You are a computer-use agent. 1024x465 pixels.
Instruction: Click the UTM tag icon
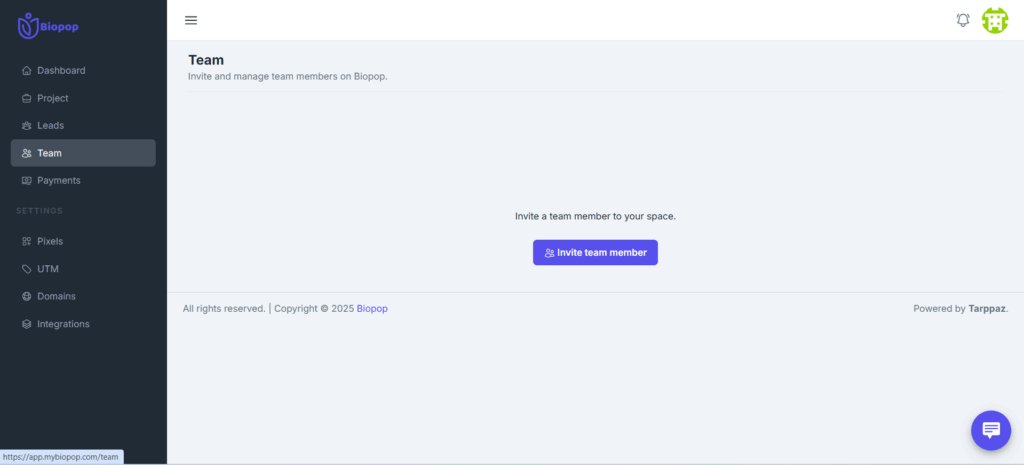[x=27, y=269]
